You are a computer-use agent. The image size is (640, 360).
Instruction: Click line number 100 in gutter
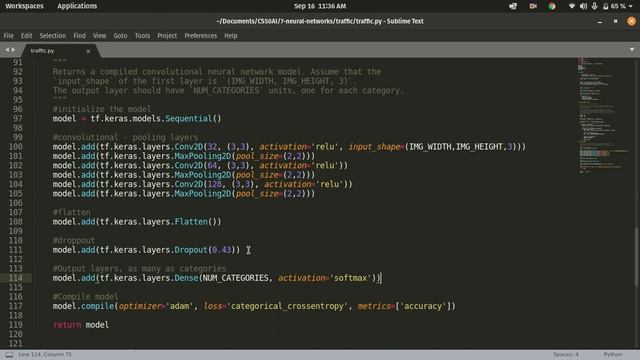pyautogui.click(x=16, y=147)
